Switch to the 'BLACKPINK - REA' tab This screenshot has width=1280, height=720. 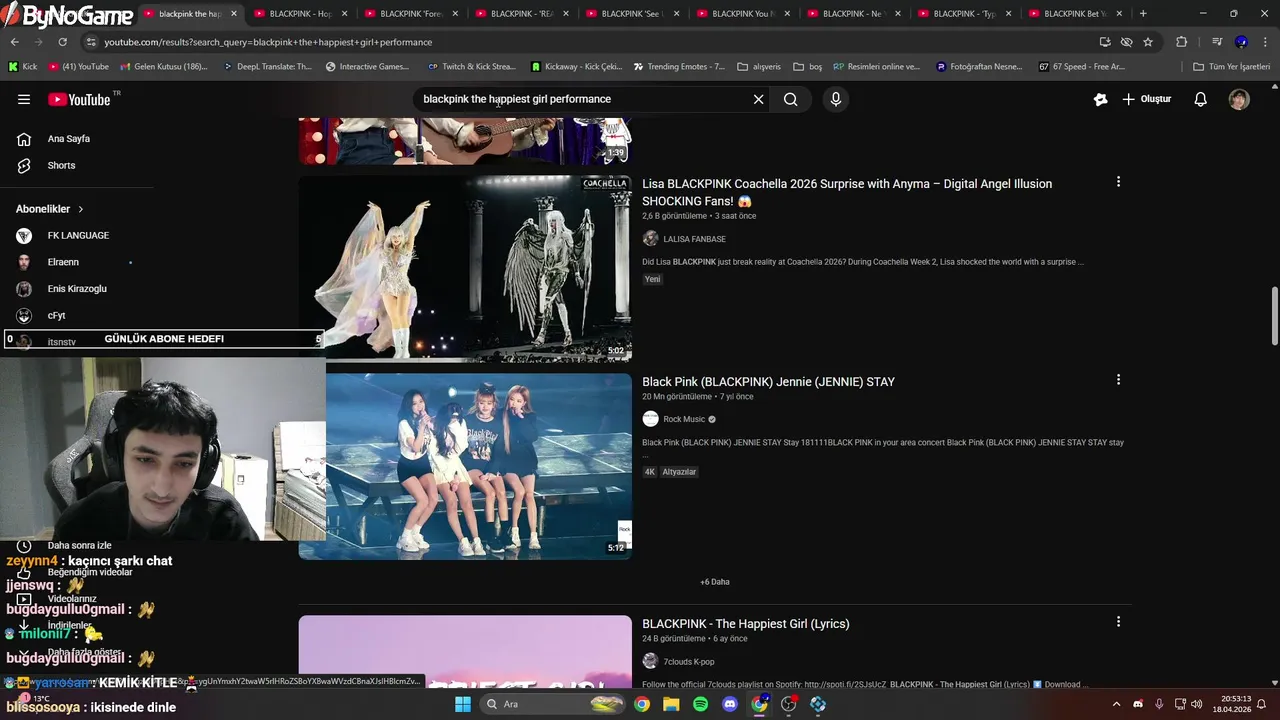pyautogui.click(x=522, y=14)
